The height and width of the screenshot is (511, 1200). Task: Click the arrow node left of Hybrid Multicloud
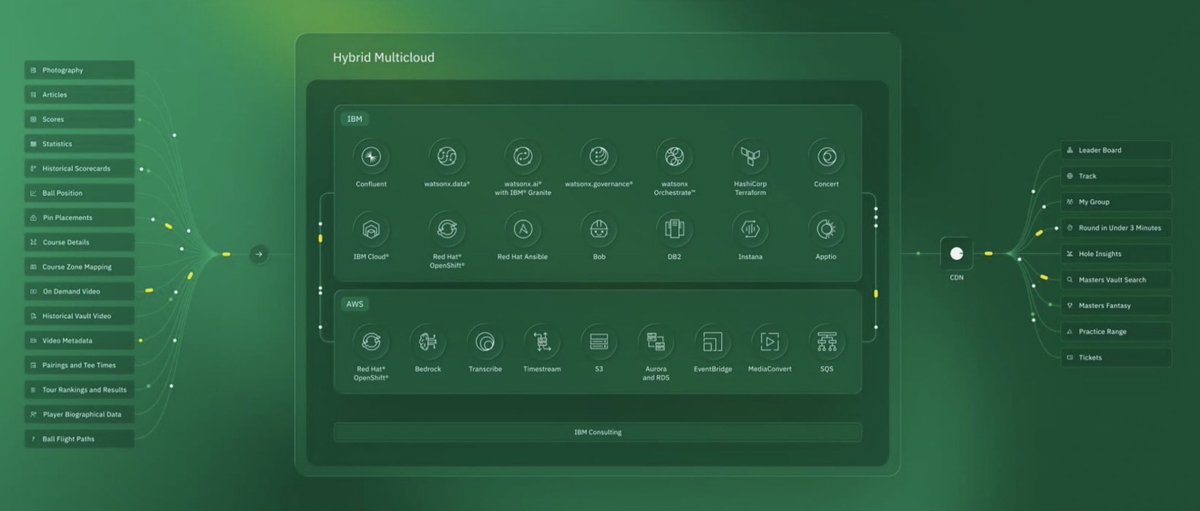258,254
